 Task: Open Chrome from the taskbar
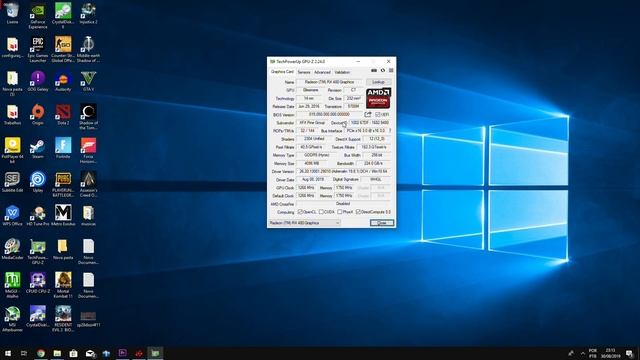(41, 353)
